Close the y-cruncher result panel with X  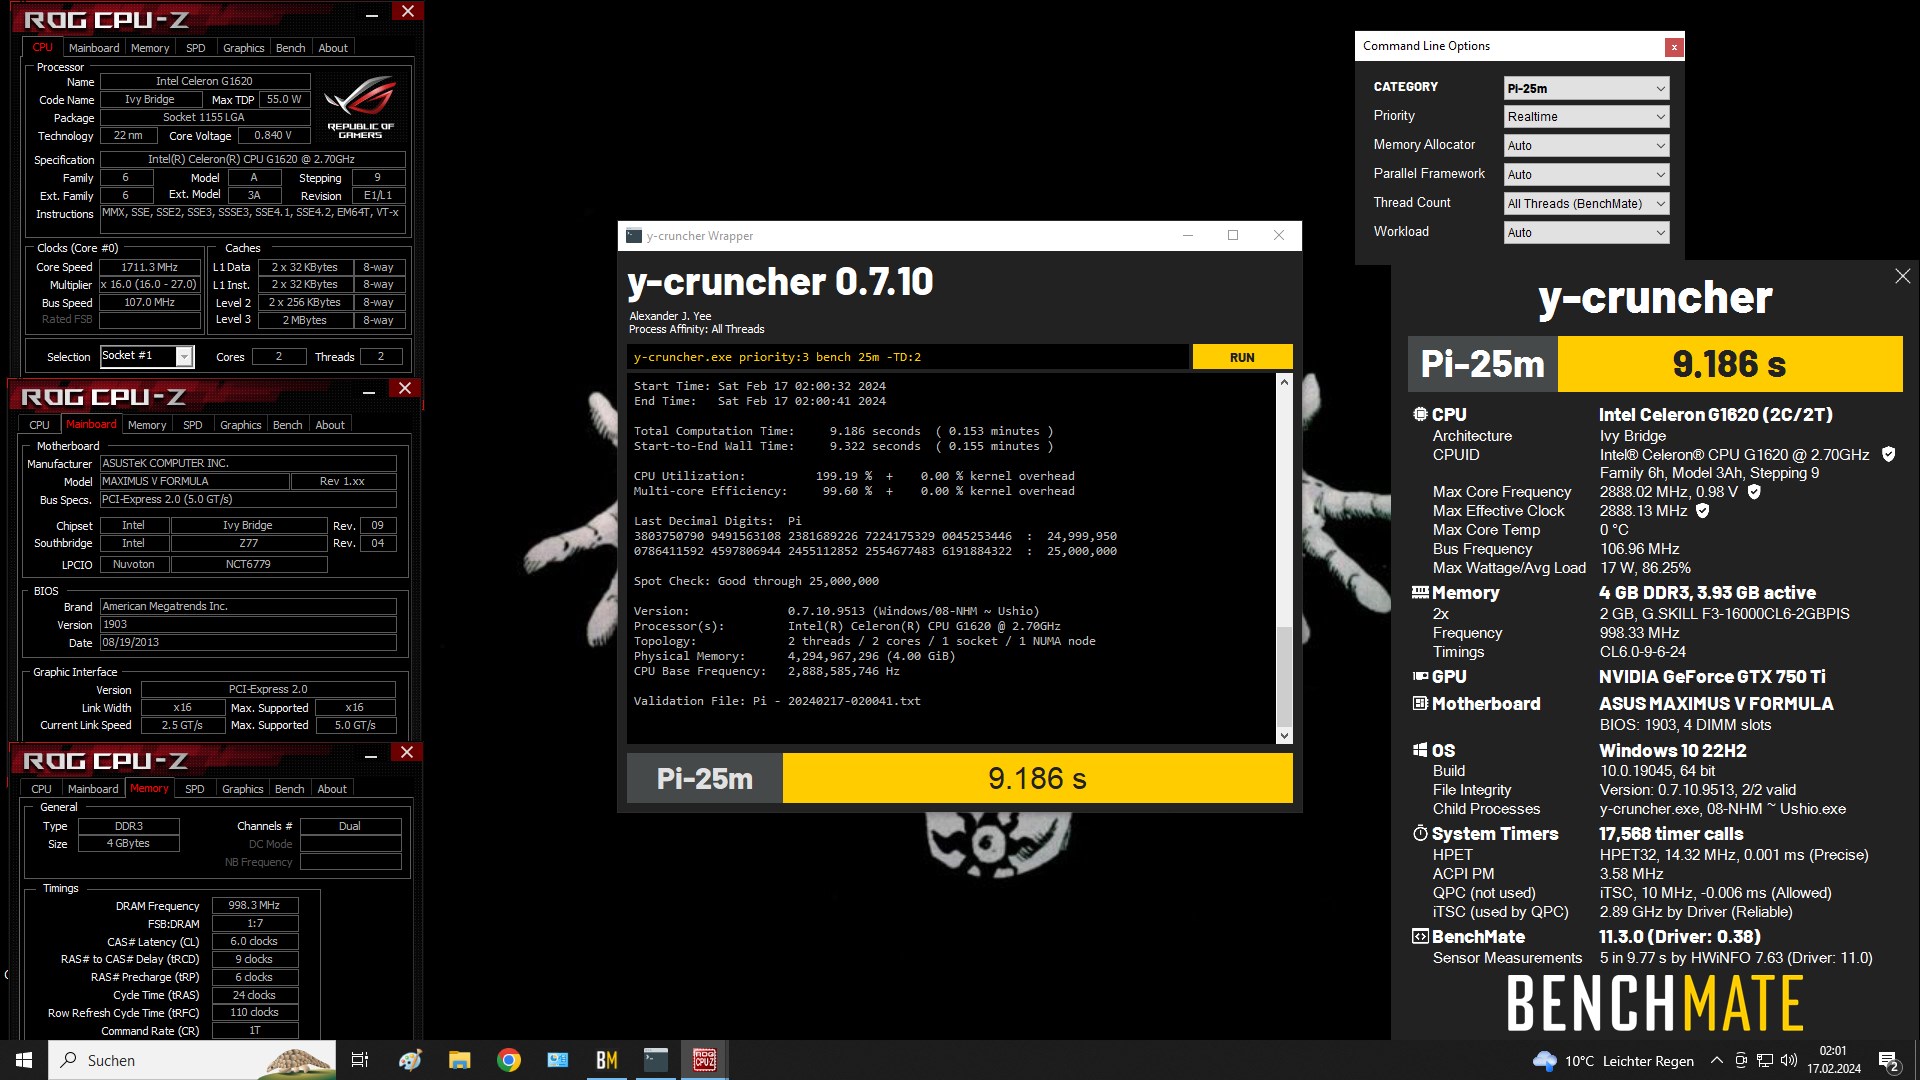(x=1902, y=276)
